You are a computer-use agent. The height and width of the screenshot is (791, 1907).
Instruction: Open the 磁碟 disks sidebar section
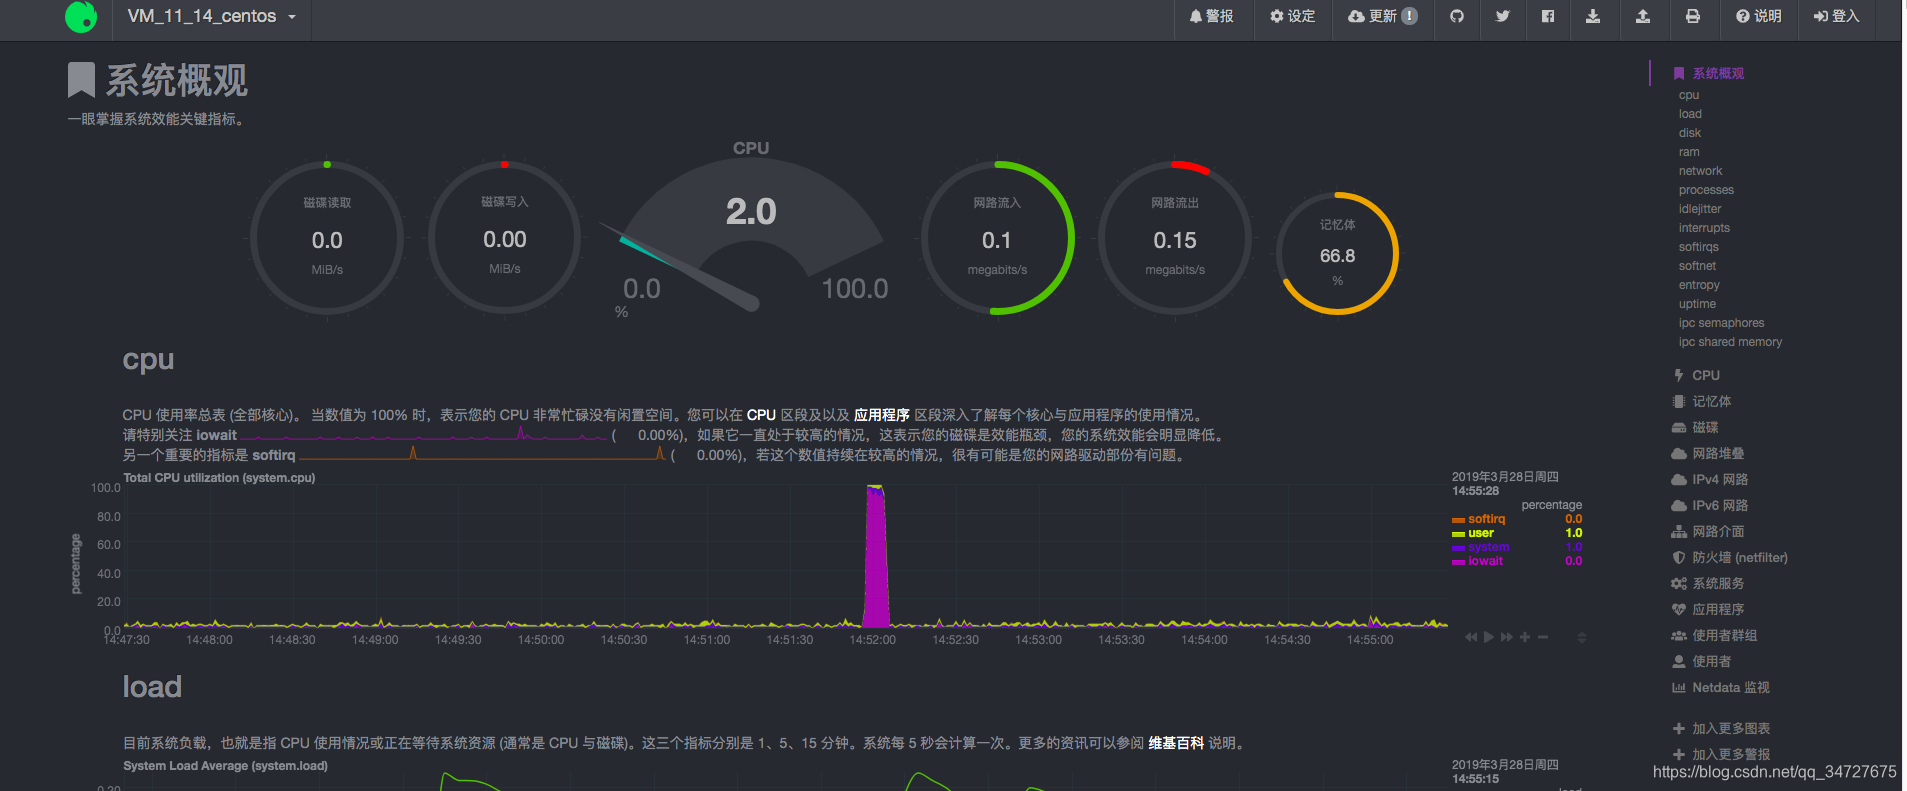coord(1695,428)
